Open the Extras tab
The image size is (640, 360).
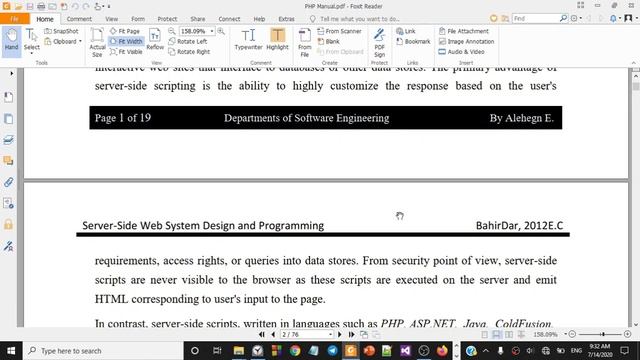[287, 19]
